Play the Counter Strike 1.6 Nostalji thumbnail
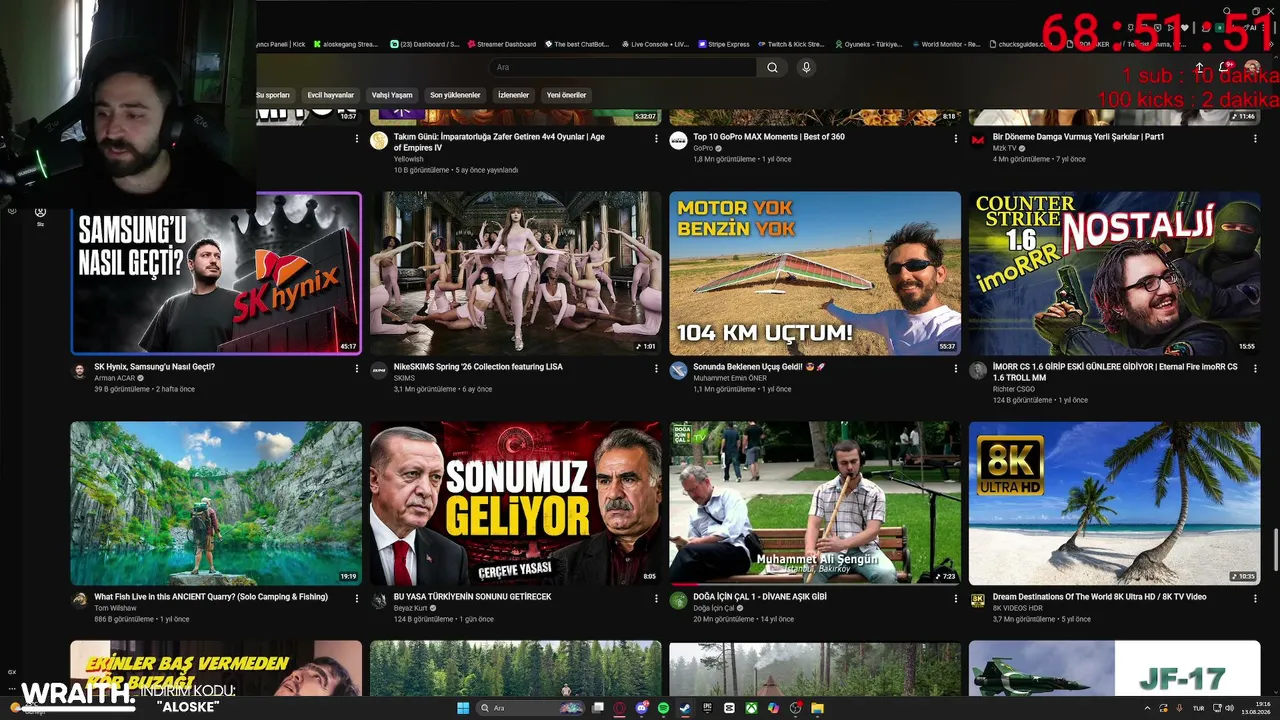 coord(1114,273)
